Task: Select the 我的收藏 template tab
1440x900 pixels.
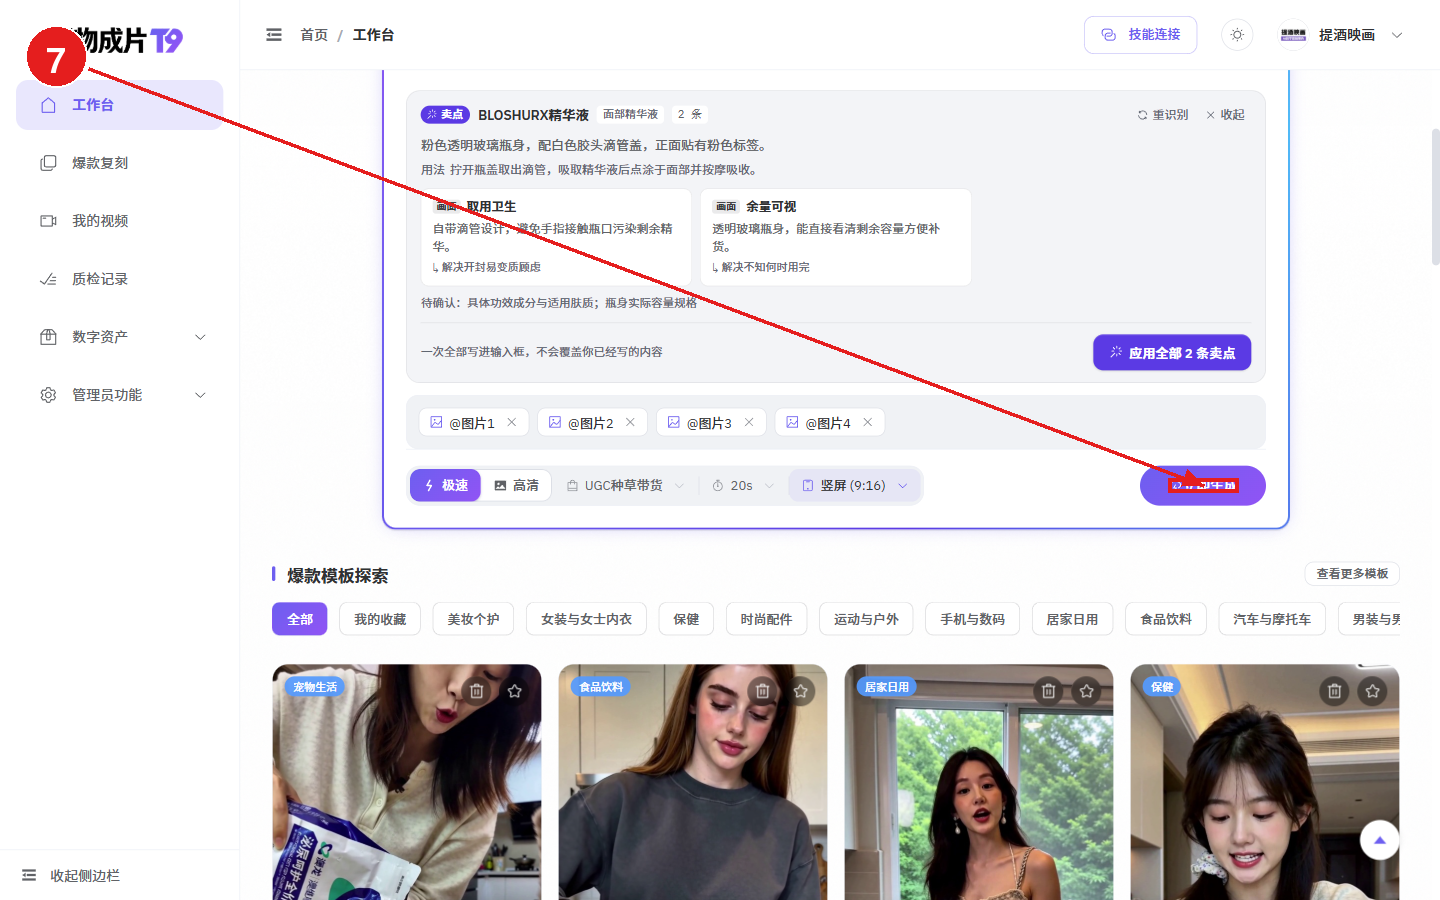Action: click(x=380, y=619)
